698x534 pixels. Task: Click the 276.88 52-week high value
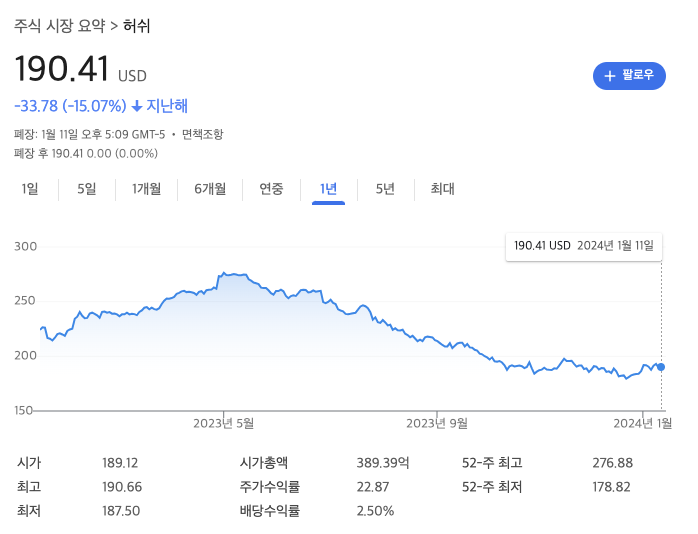(613, 463)
